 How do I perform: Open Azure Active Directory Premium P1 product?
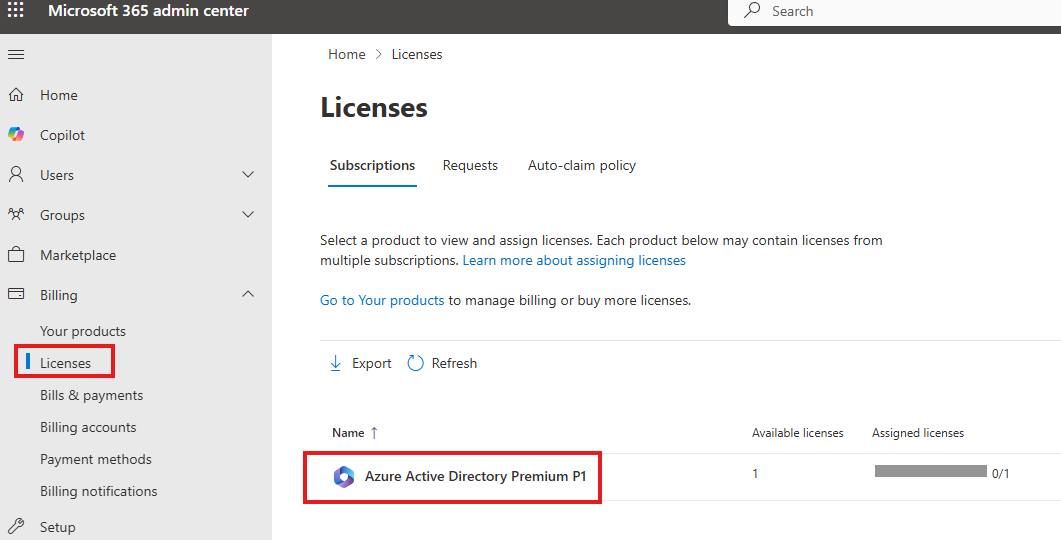tap(475, 476)
